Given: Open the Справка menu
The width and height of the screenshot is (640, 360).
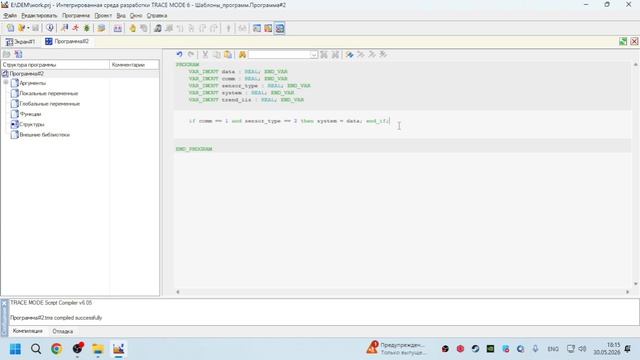Looking at the screenshot, I should coord(157,16).
